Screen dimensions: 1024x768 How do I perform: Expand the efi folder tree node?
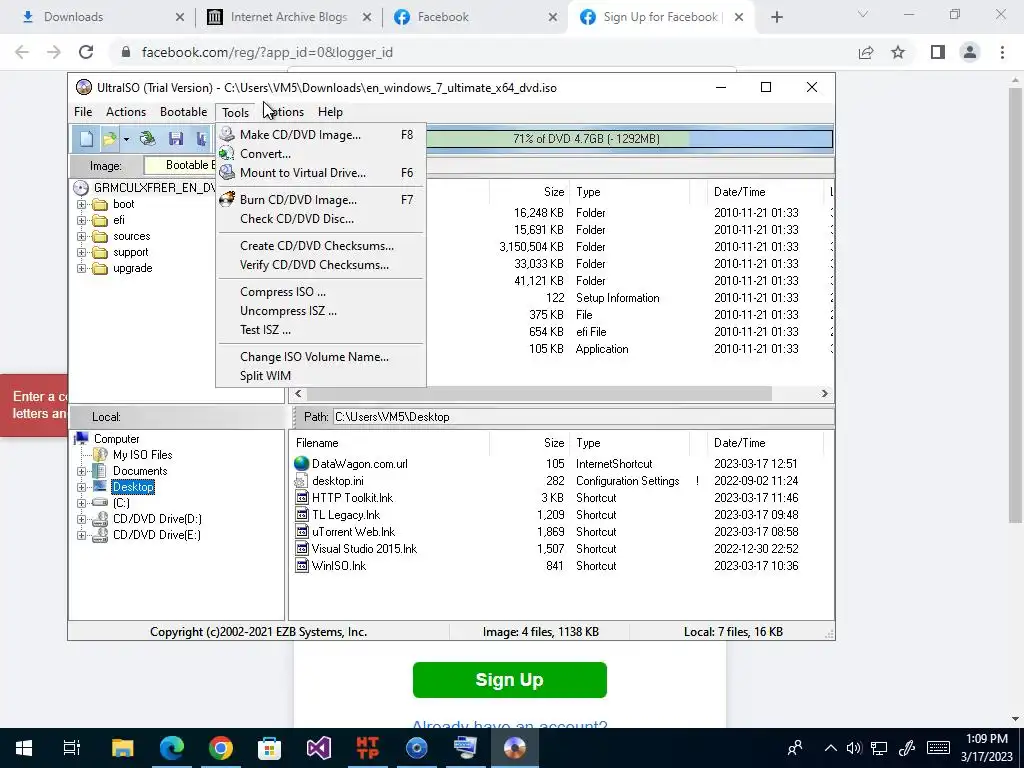(x=82, y=220)
